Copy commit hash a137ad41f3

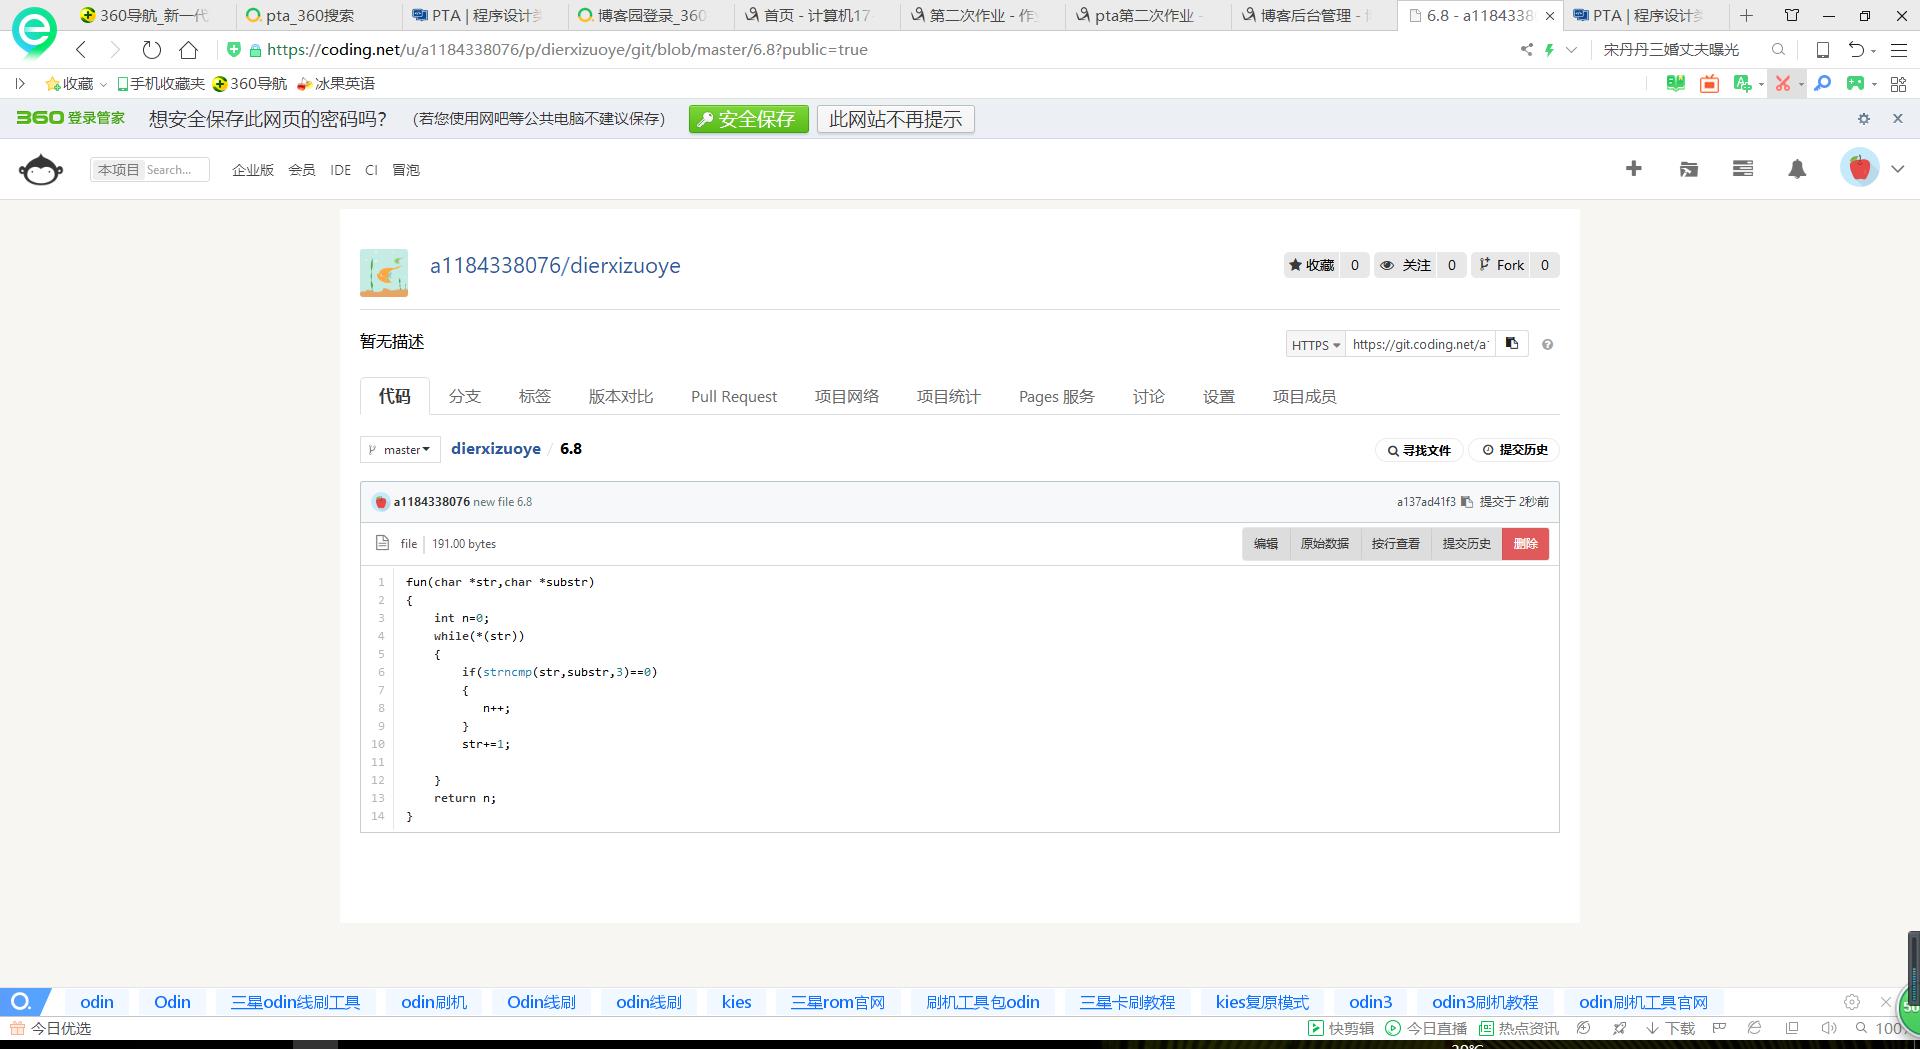pyautogui.click(x=1466, y=502)
